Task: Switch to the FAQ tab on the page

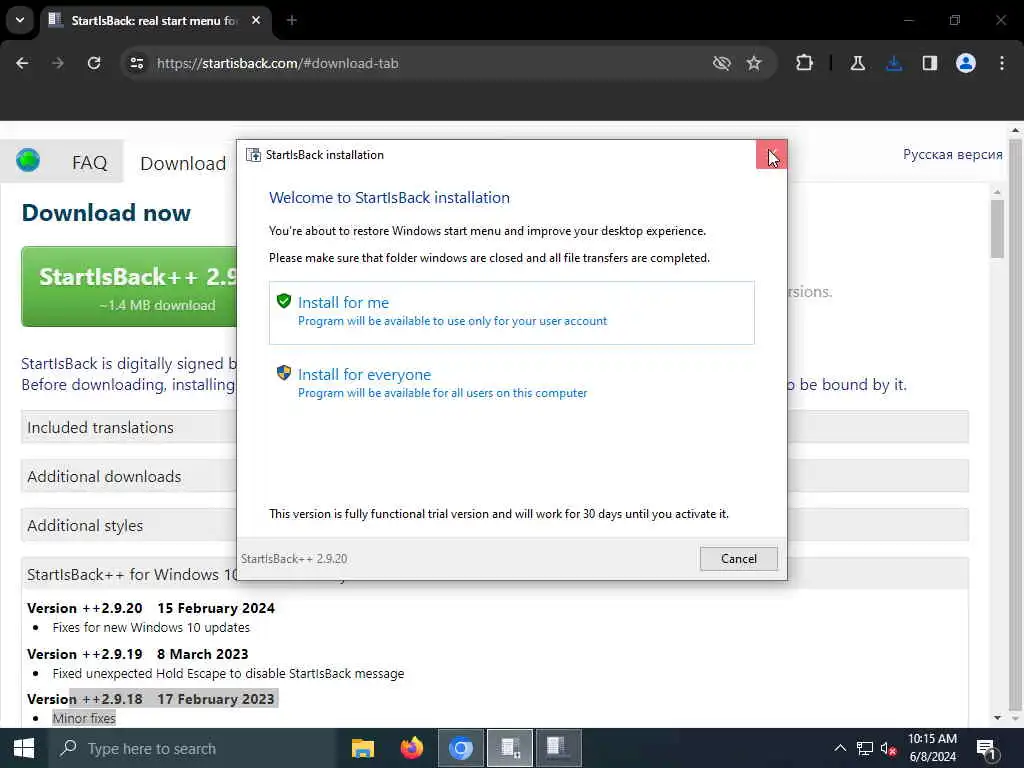Action: pos(89,162)
